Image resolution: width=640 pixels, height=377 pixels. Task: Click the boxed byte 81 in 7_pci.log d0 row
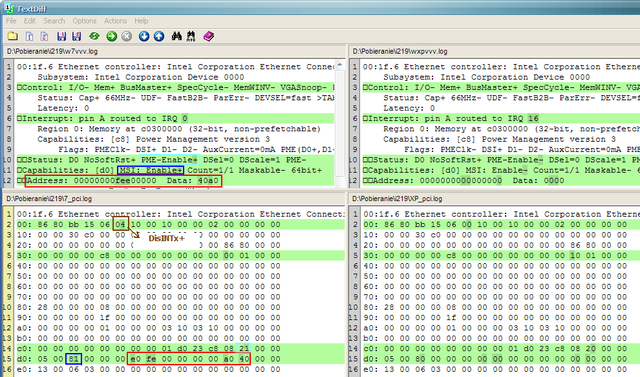pos(74,359)
